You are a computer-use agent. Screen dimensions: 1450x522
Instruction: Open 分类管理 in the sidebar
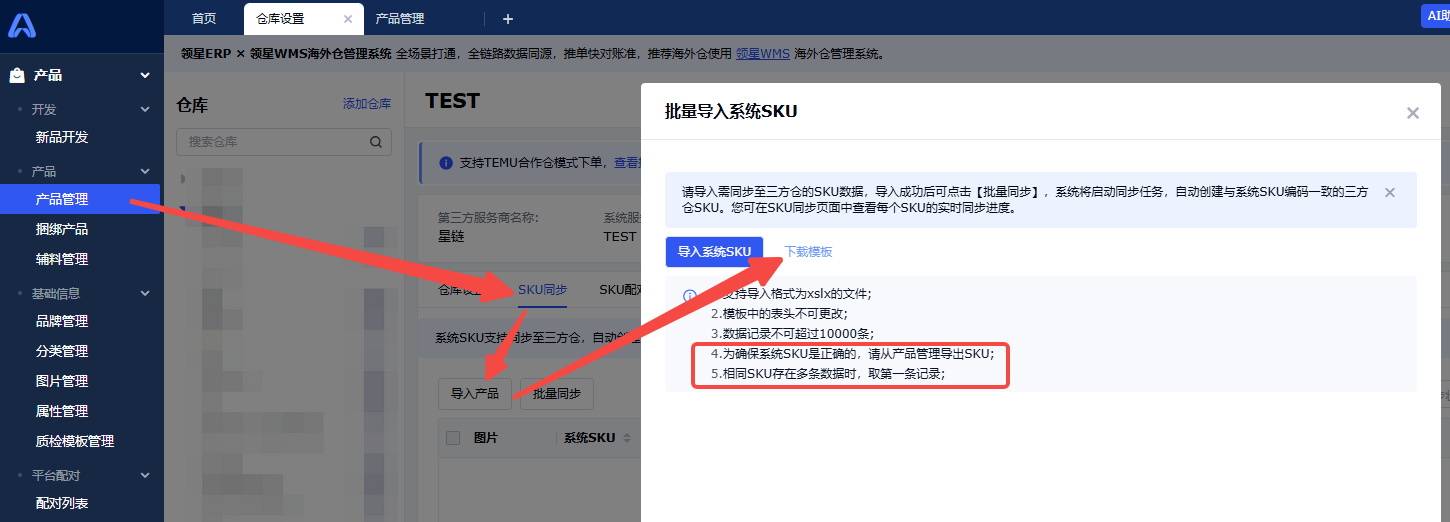pyautogui.click(x=62, y=351)
